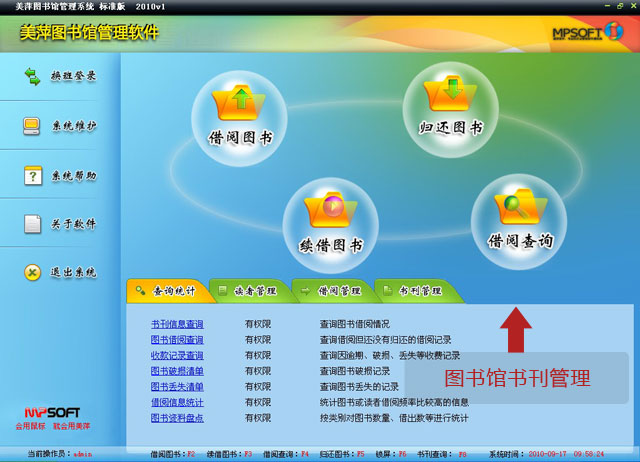
Task: Open the 借阅图书 borrow book bubble icon
Action: coord(240,118)
